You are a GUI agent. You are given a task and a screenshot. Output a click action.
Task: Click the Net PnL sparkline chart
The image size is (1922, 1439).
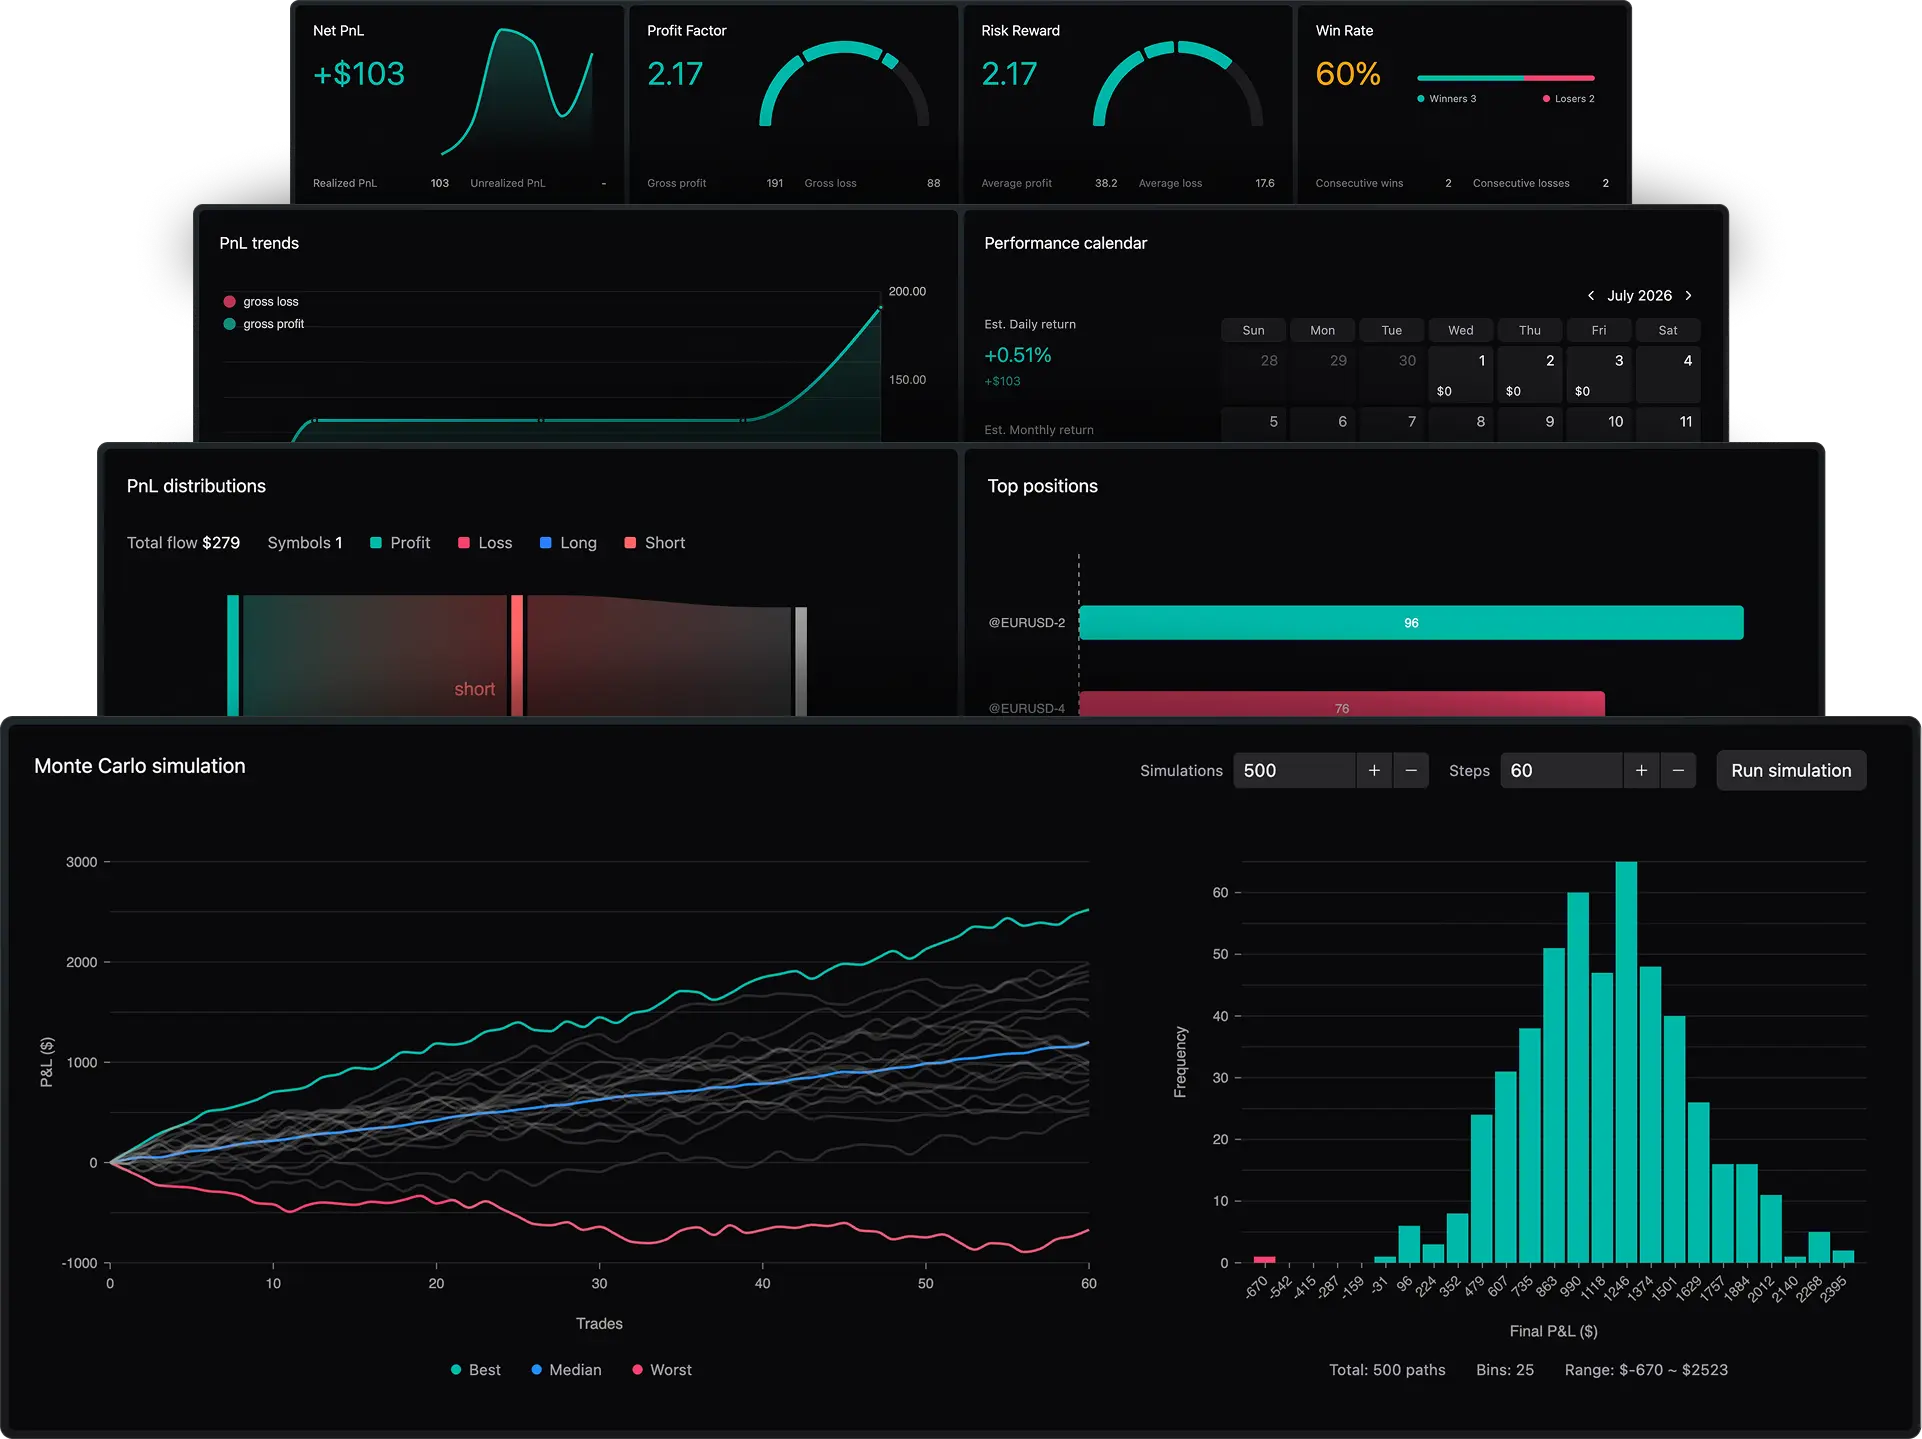coord(517,92)
